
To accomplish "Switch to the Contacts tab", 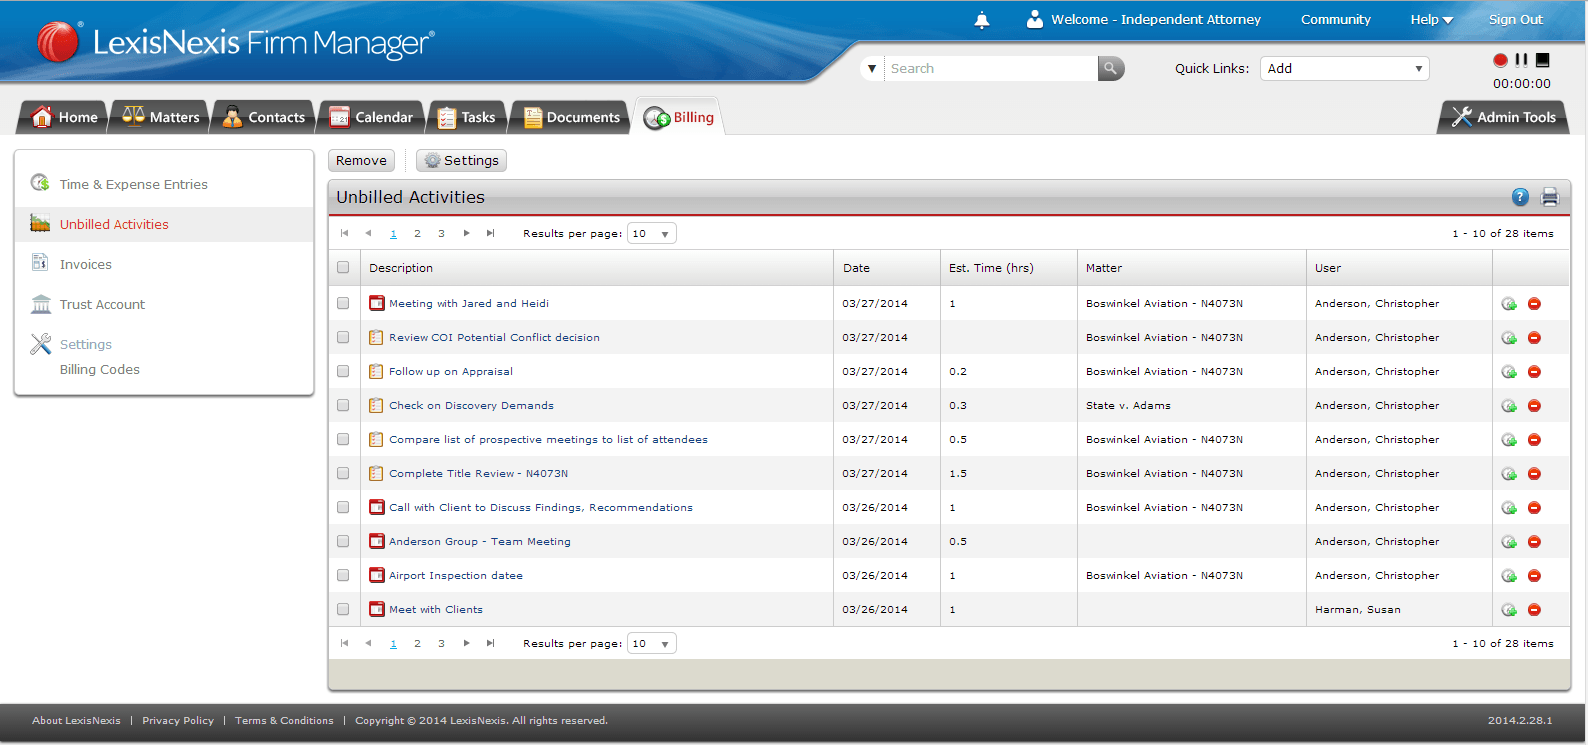I will (x=264, y=117).
